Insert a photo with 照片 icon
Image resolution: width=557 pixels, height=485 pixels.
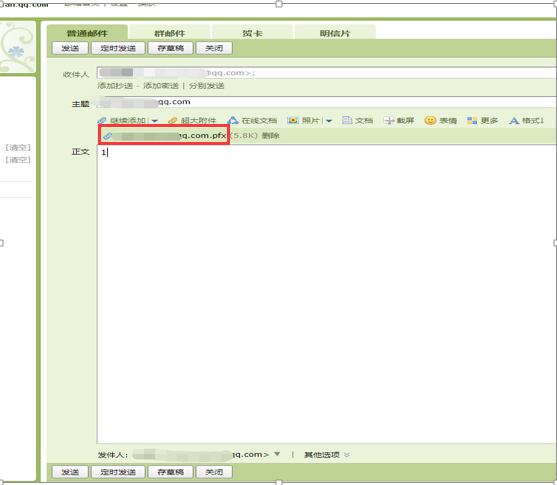[x=293, y=120]
